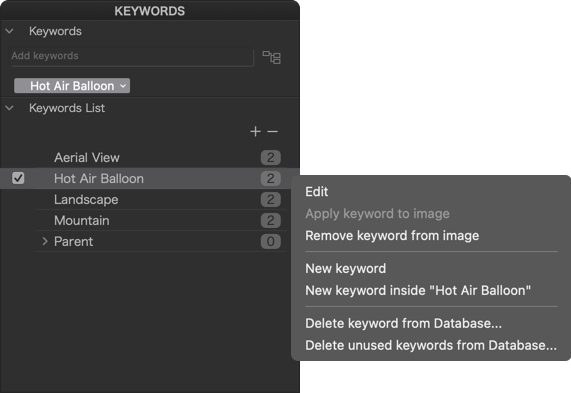571x393 pixels.
Task: Select Remove keyword from image
Action: coord(392,236)
